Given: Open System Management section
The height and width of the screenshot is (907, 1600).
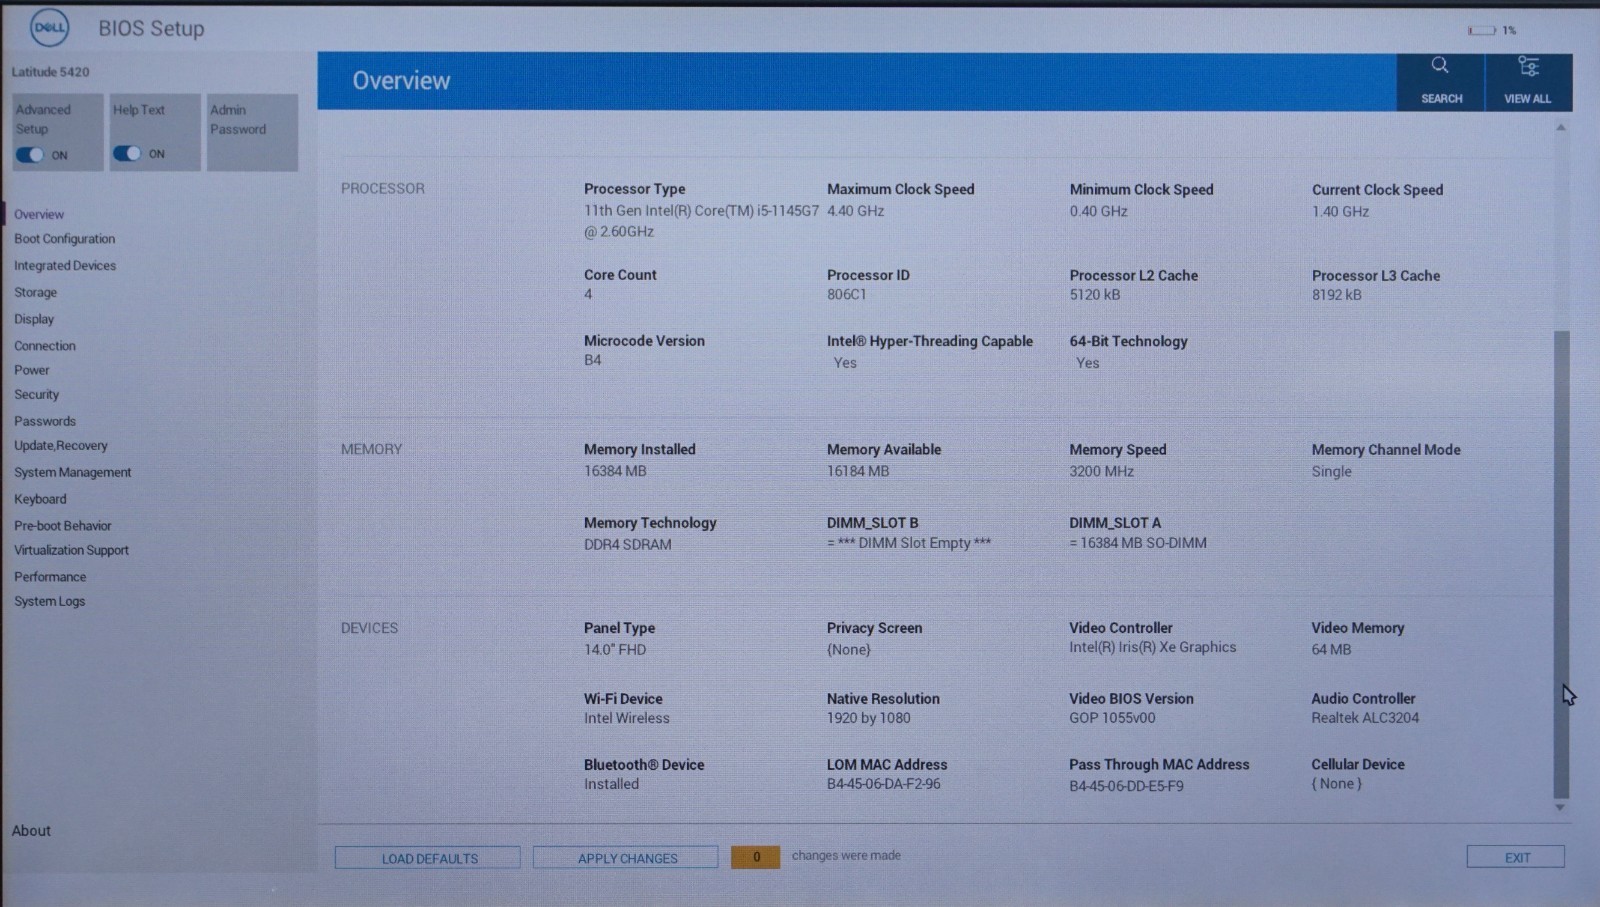Looking at the screenshot, I should click(73, 472).
